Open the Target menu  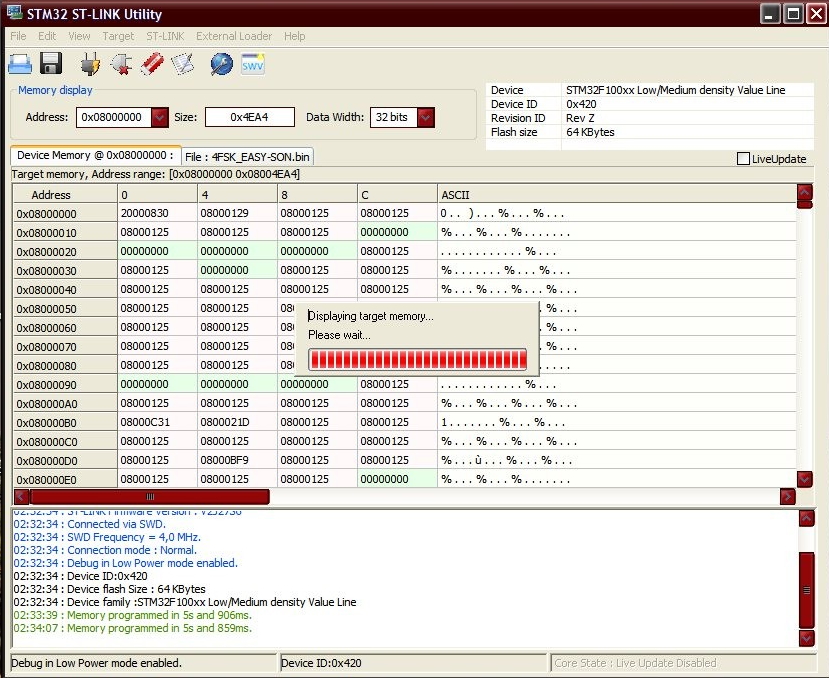click(x=118, y=36)
